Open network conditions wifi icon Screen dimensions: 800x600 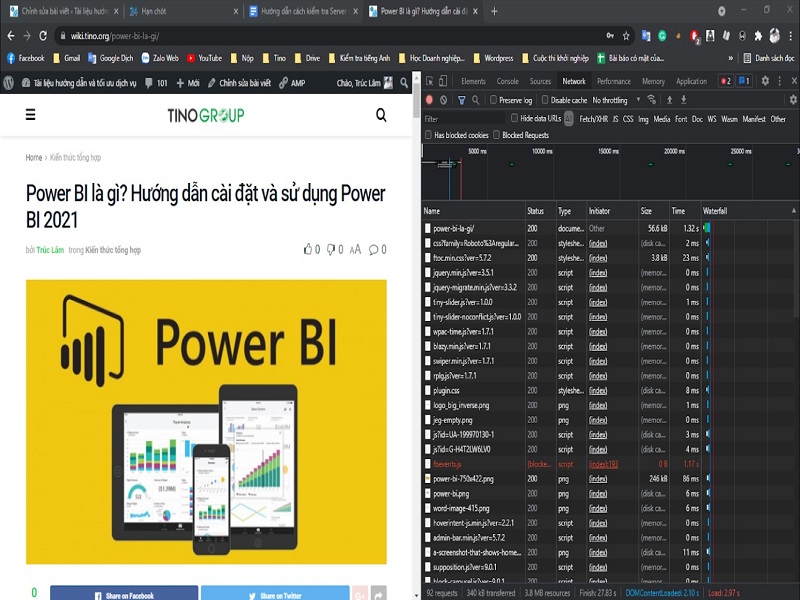(652, 99)
